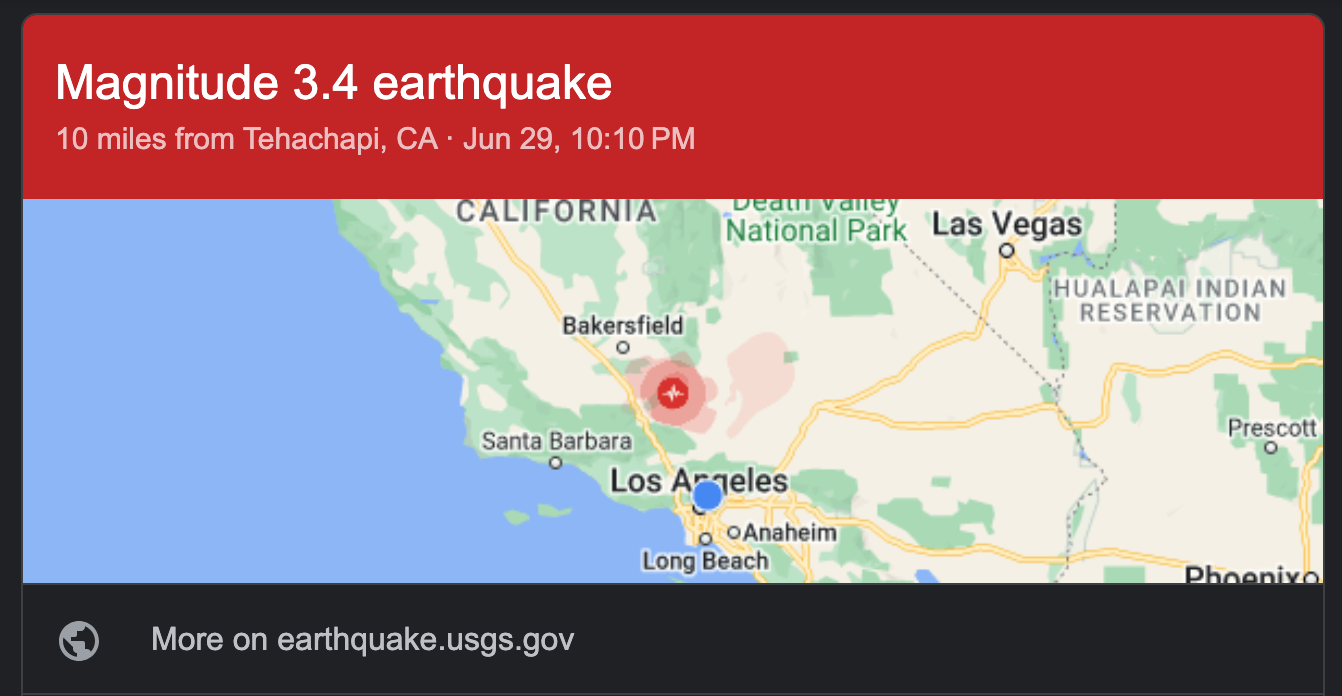Click the Long Beach city marker
The width and height of the screenshot is (1342, 696).
pos(705,539)
